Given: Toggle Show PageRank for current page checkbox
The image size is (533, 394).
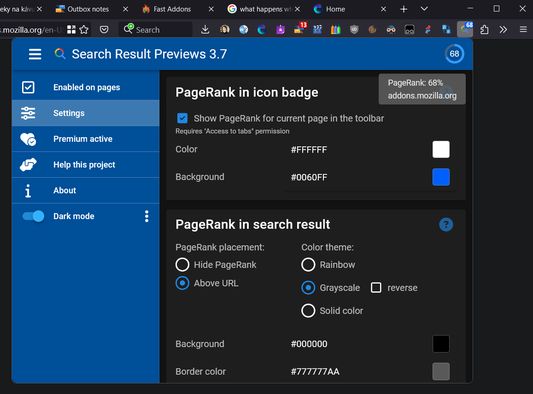Looking at the screenshot, I should [x=183, y=118].
